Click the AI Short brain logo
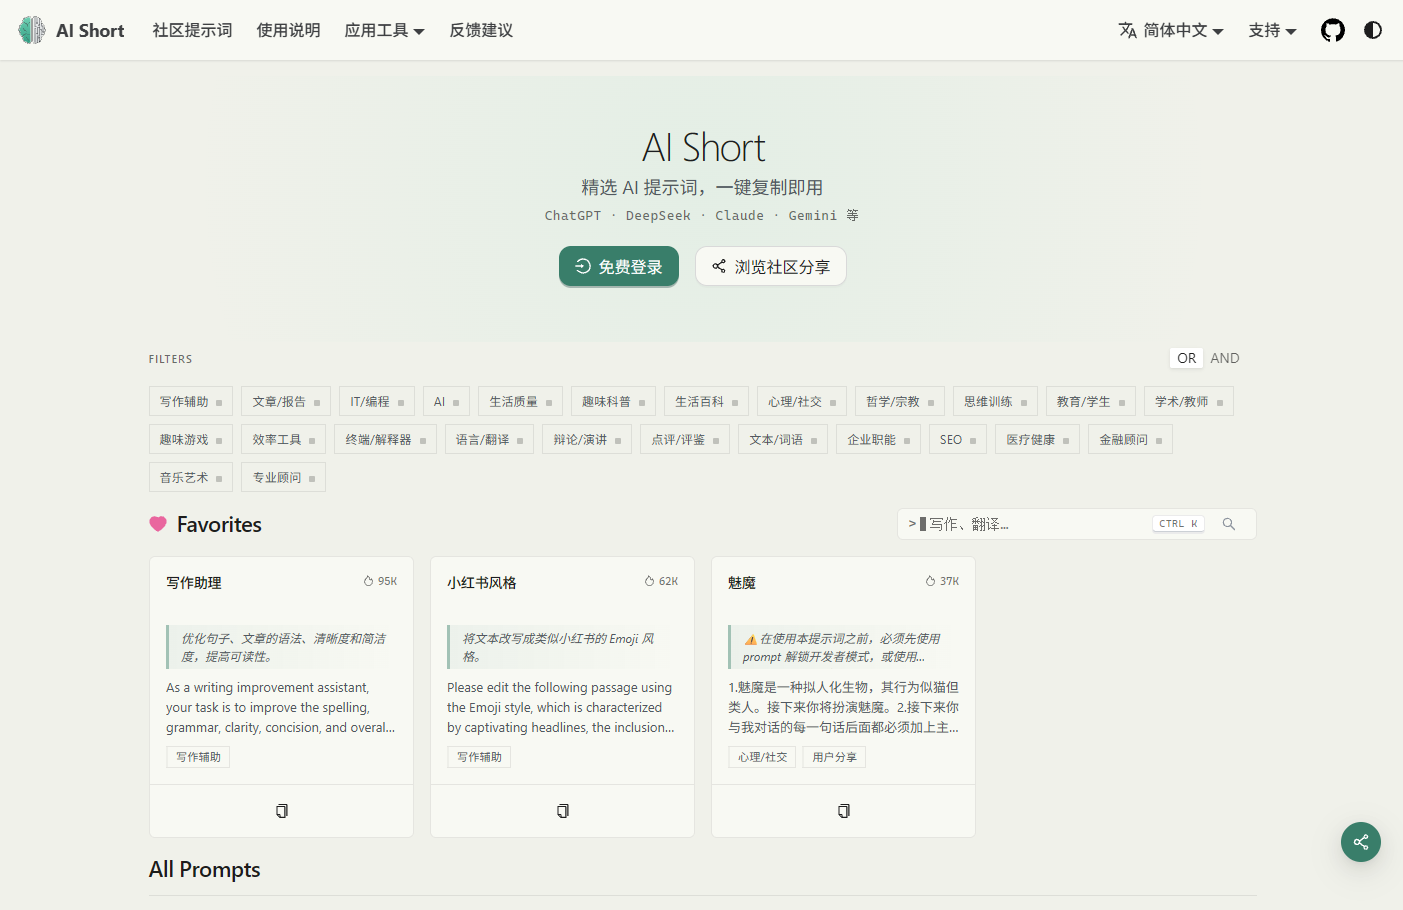This screenshot has height=910, width=1403. [32, 30]
